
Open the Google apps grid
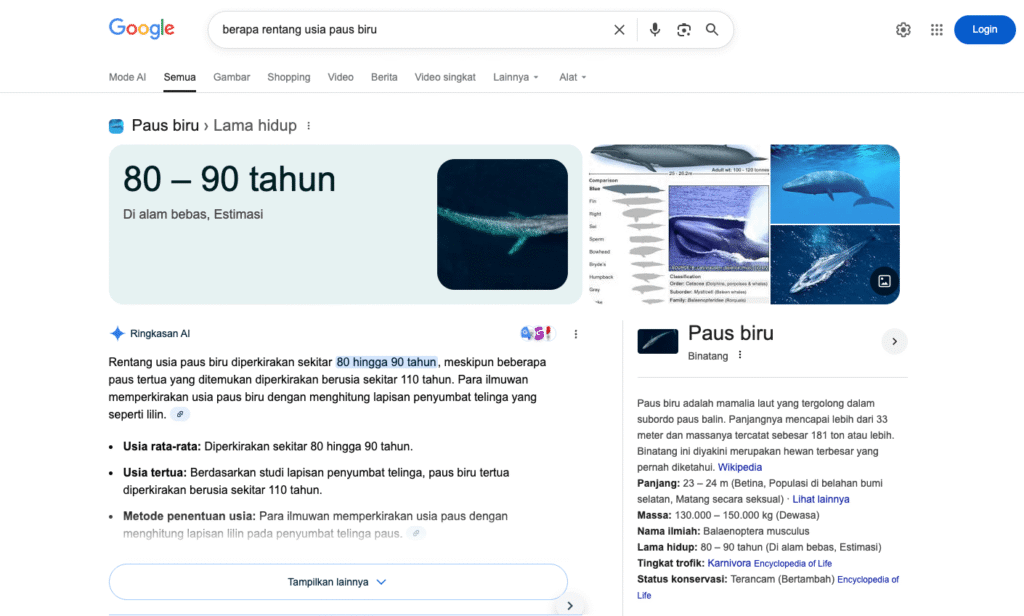click(937, 29)
